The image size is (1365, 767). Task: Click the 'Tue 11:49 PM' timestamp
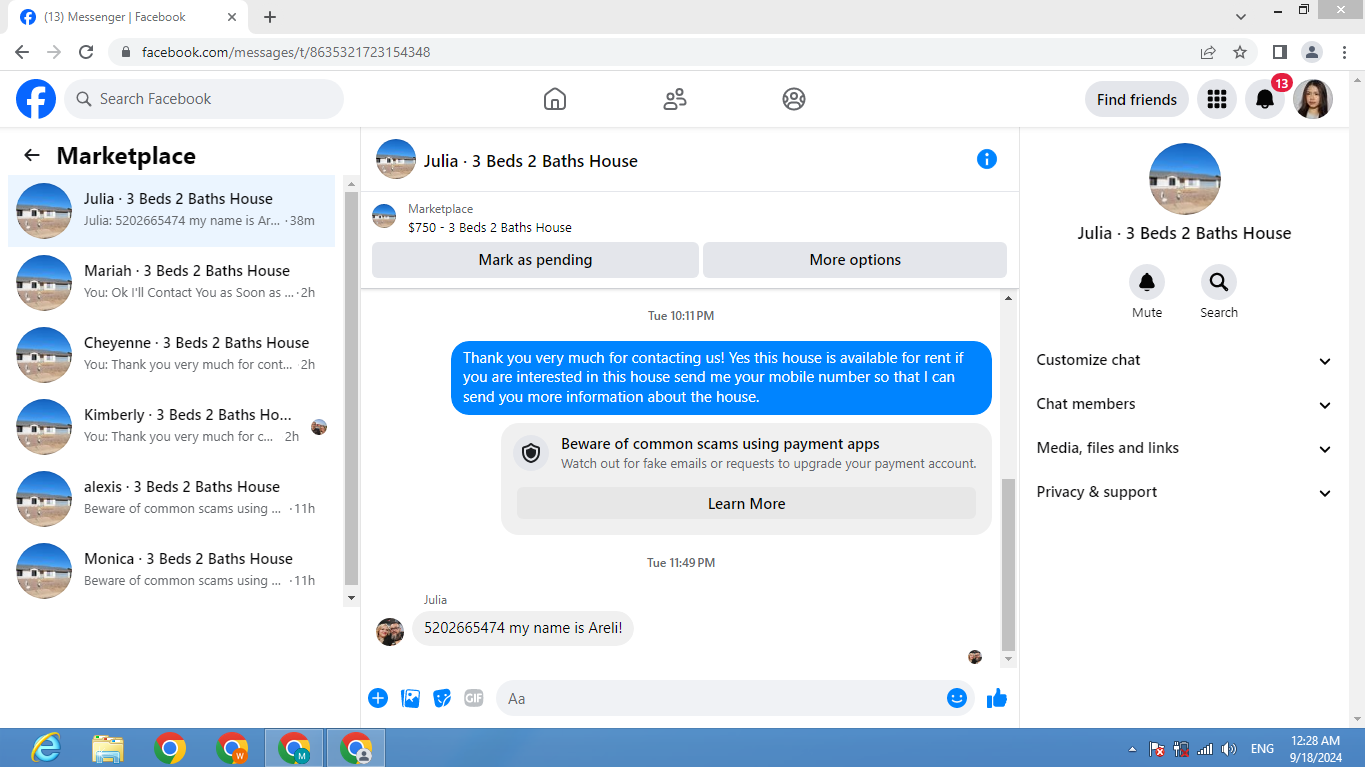(x=681, y=563)
